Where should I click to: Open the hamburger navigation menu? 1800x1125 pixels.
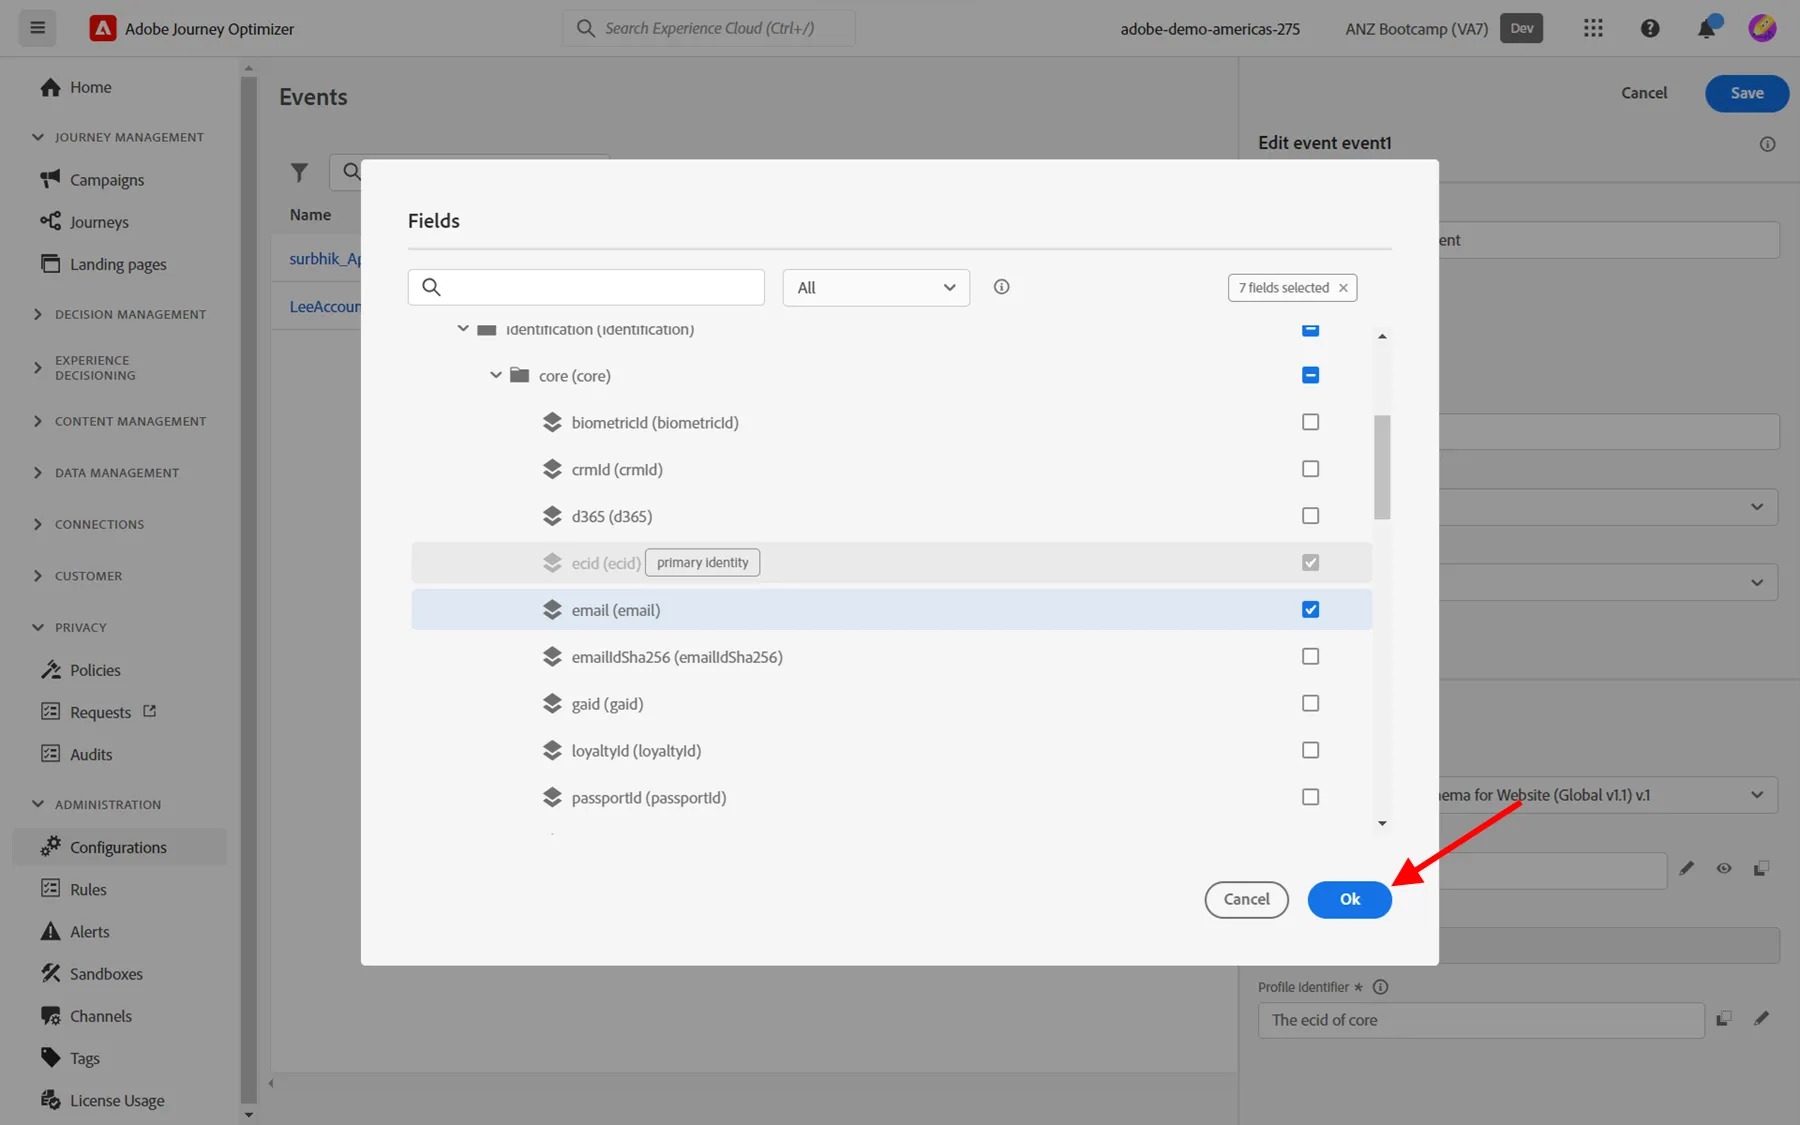[38, 28]
